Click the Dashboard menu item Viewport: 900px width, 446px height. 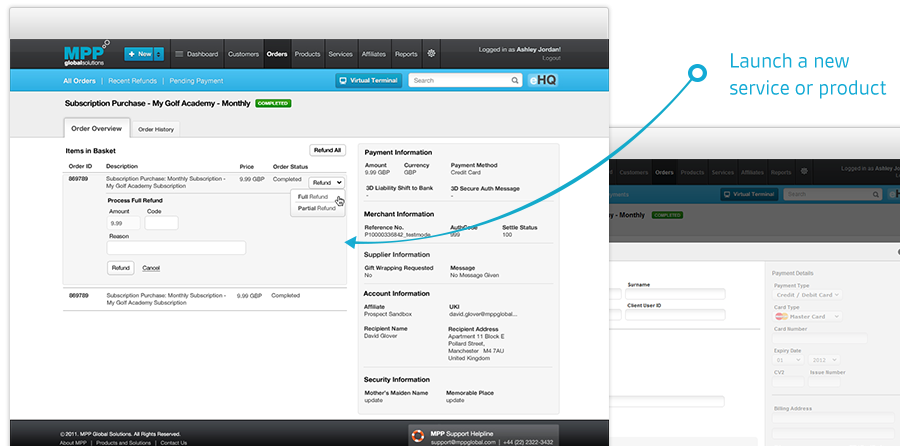click(196, 53)
